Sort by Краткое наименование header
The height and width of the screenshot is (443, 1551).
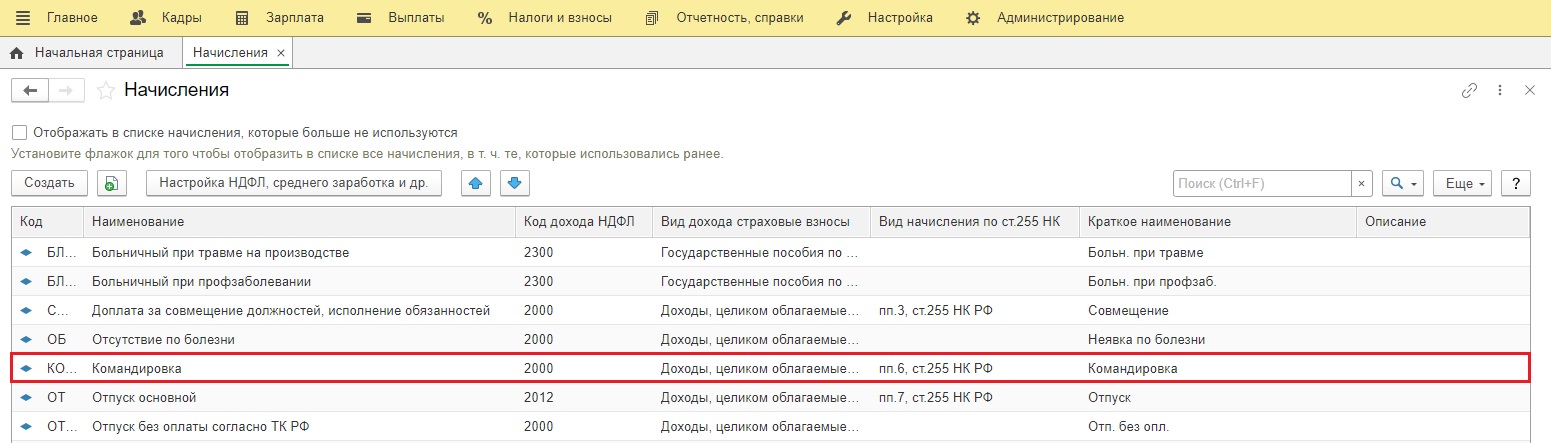[1218, 221]
